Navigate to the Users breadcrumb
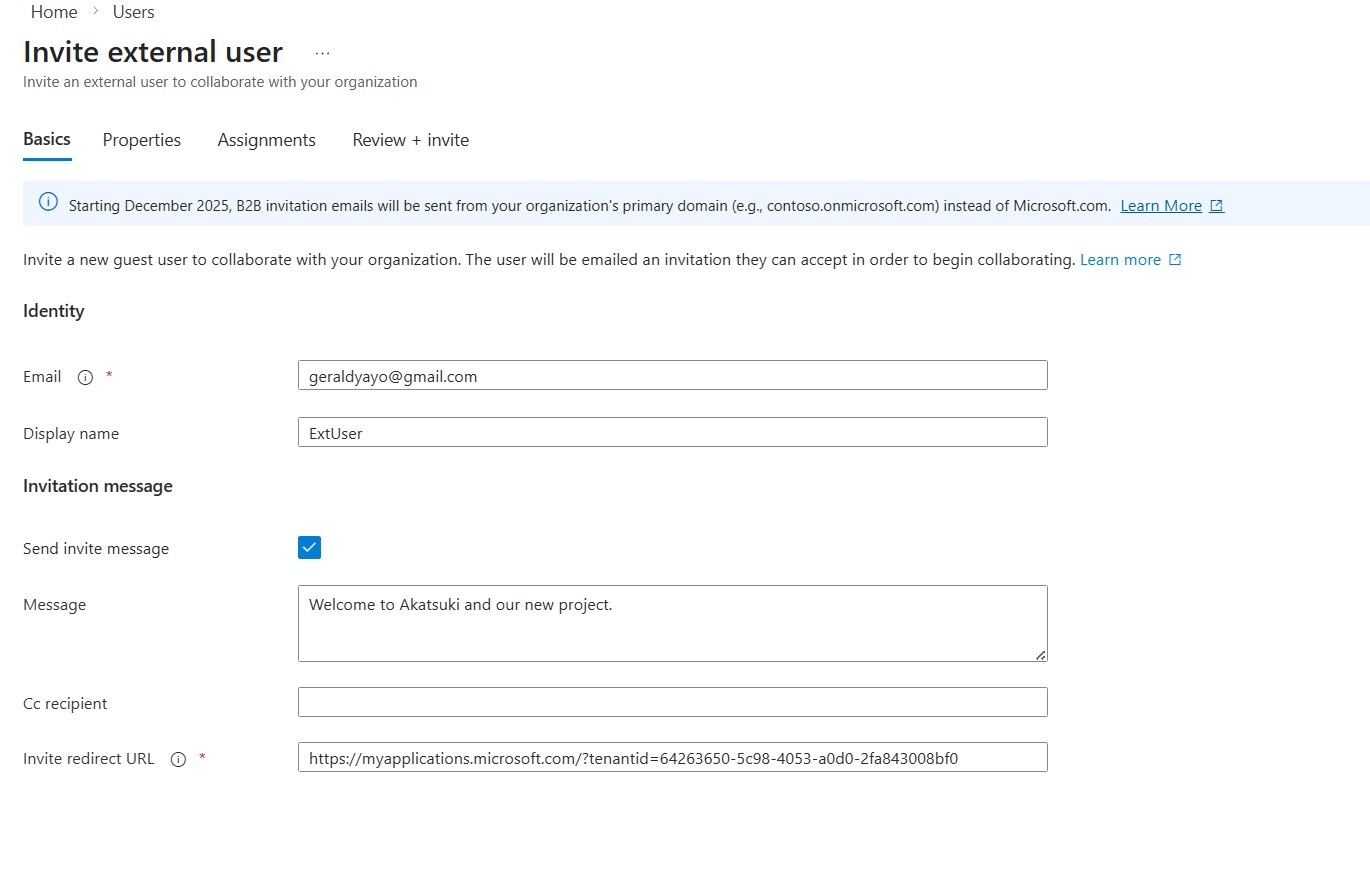The width and height of the screenshot is (1370, 887). 133,12
